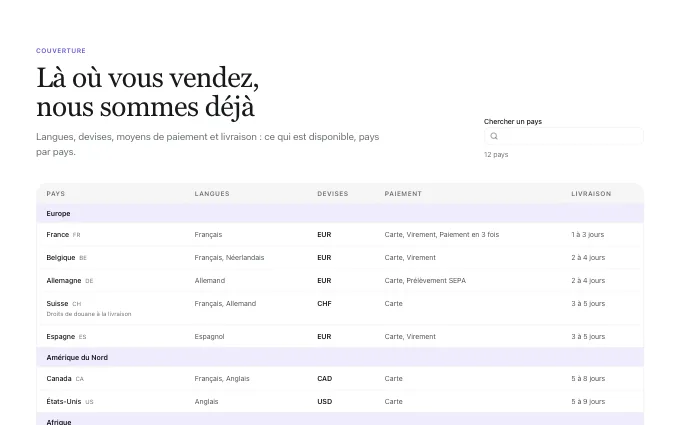Click the USD currency cell
The height and width of the screenshot is (425, 680).
point(324,402)
